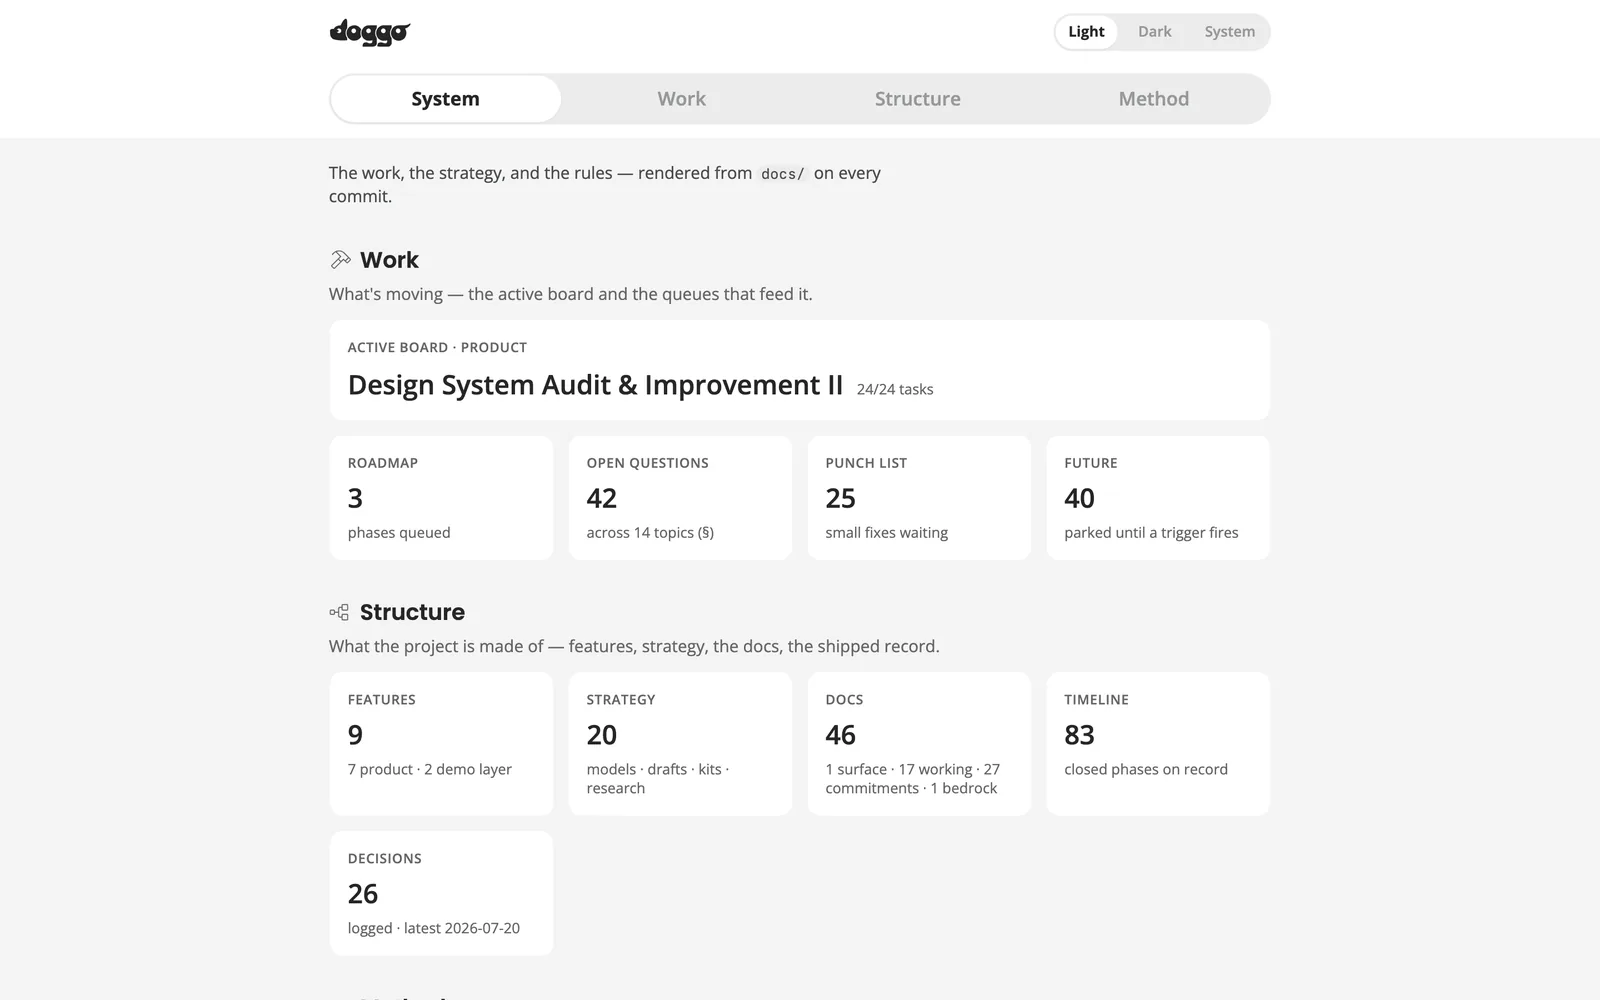Select the System navigation tab
Image resolution: width=1600 pixels, height=1000 pixels.
pos(445,99)
